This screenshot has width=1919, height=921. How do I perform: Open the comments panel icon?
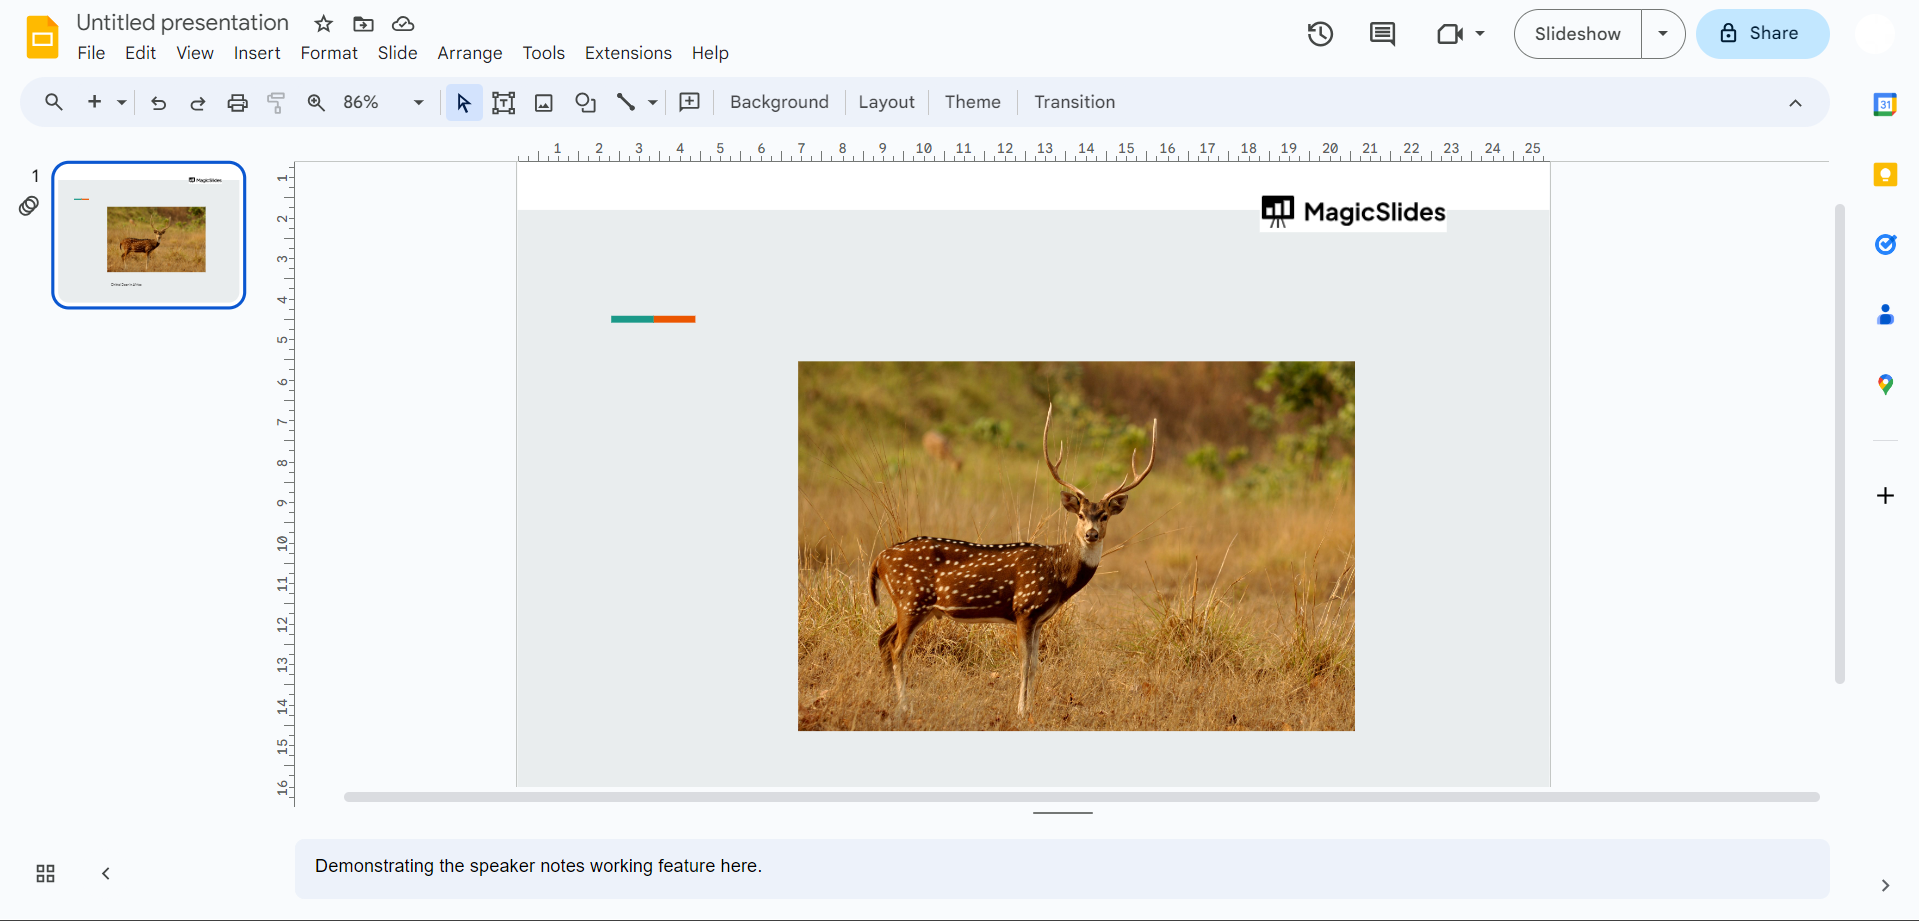pos(1382,34)
